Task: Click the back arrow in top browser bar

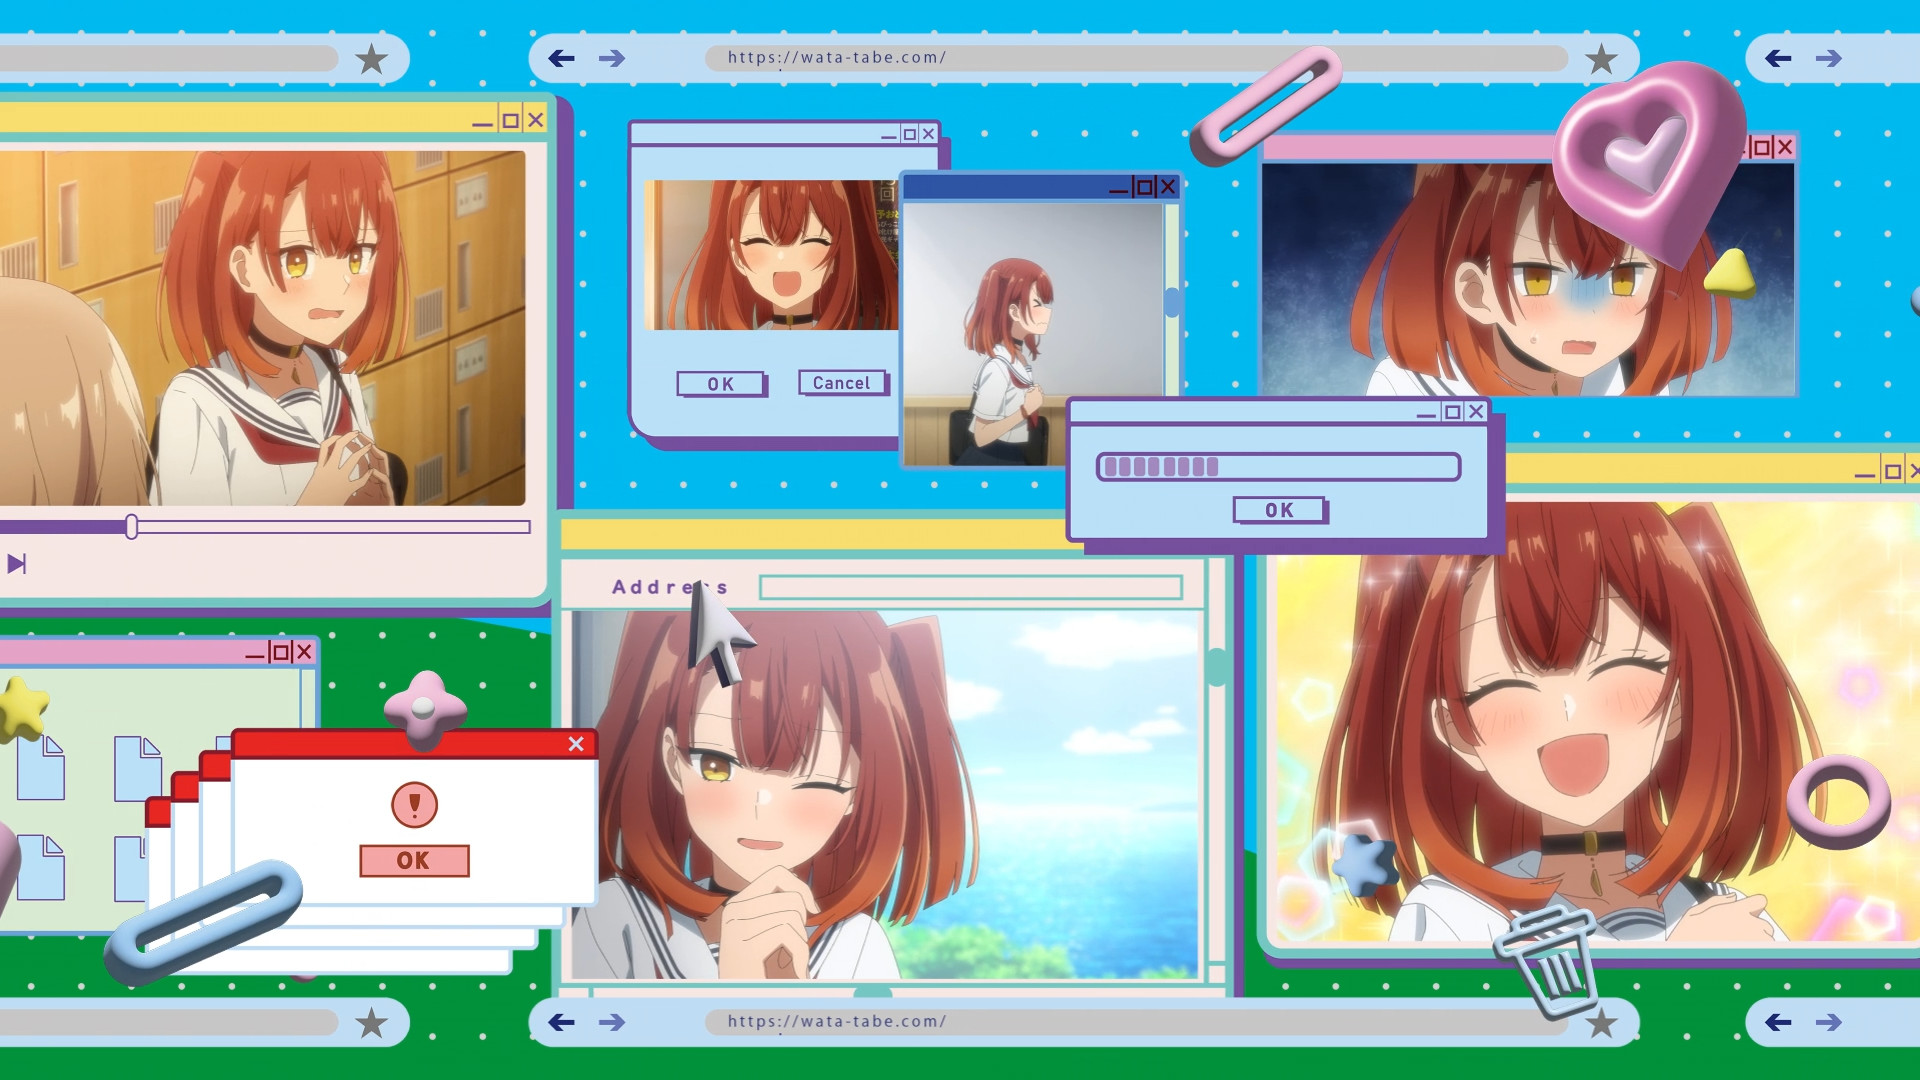Action: (562, 59)
